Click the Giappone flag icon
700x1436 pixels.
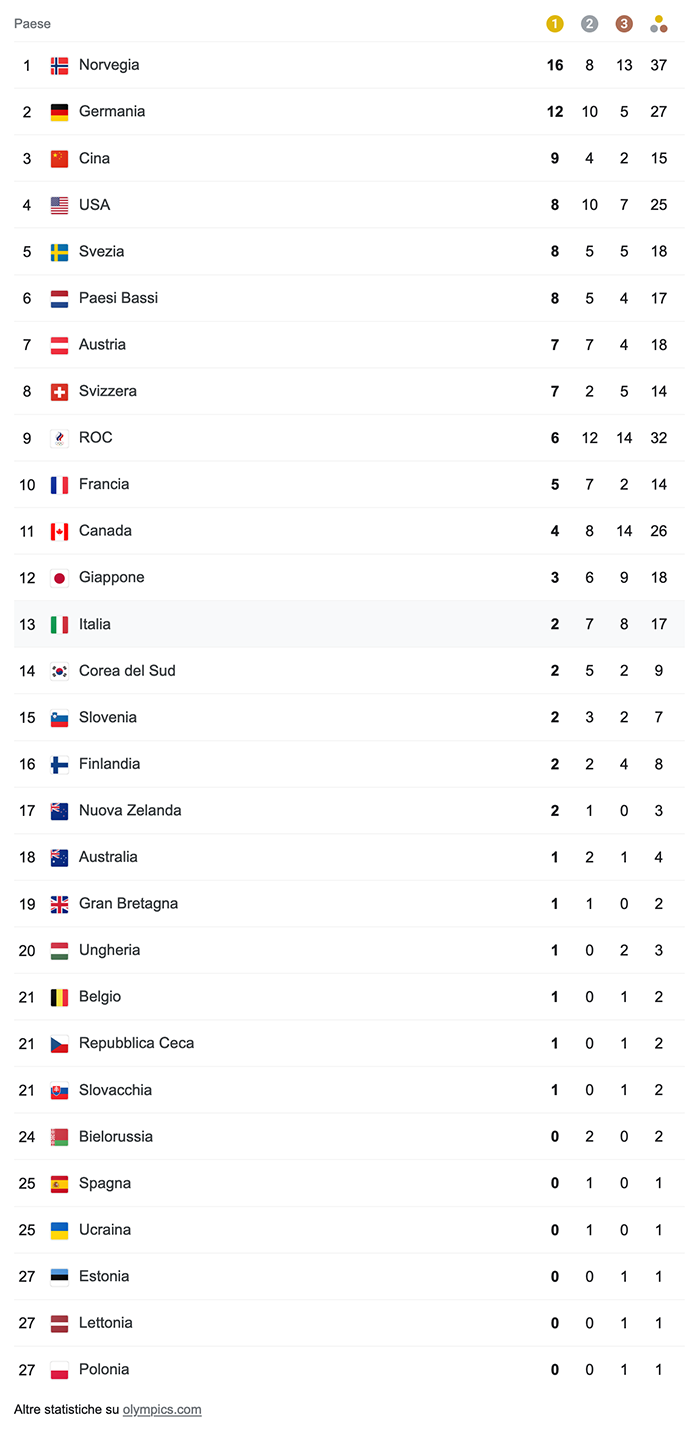click(60, 578)
